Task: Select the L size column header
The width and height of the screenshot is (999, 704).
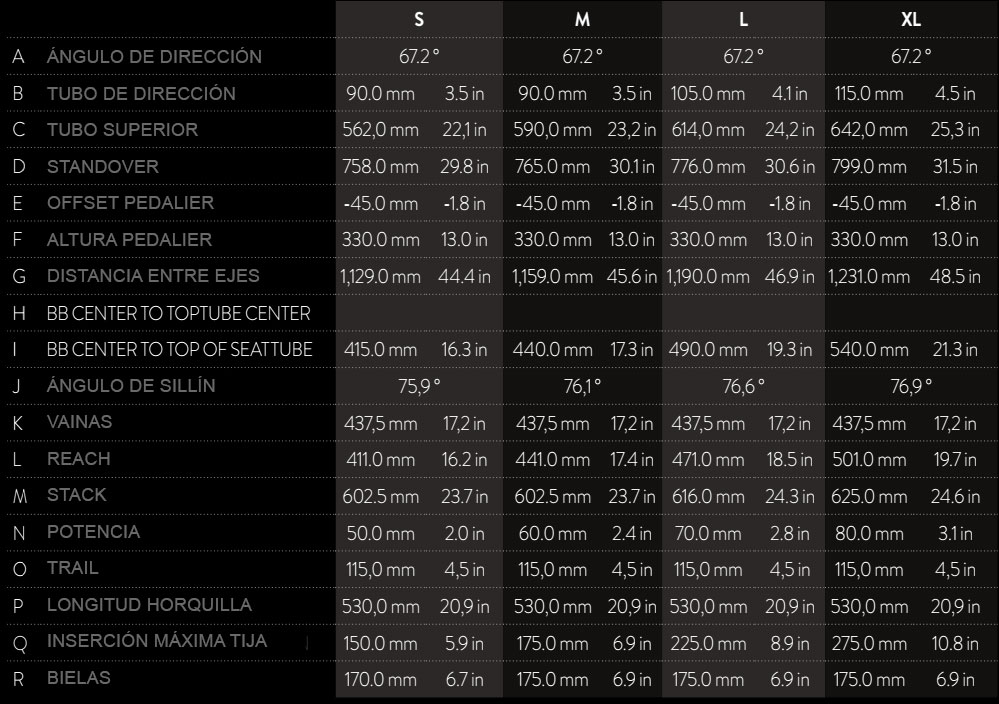Action: pyautogui.click(x=743, y=19)
